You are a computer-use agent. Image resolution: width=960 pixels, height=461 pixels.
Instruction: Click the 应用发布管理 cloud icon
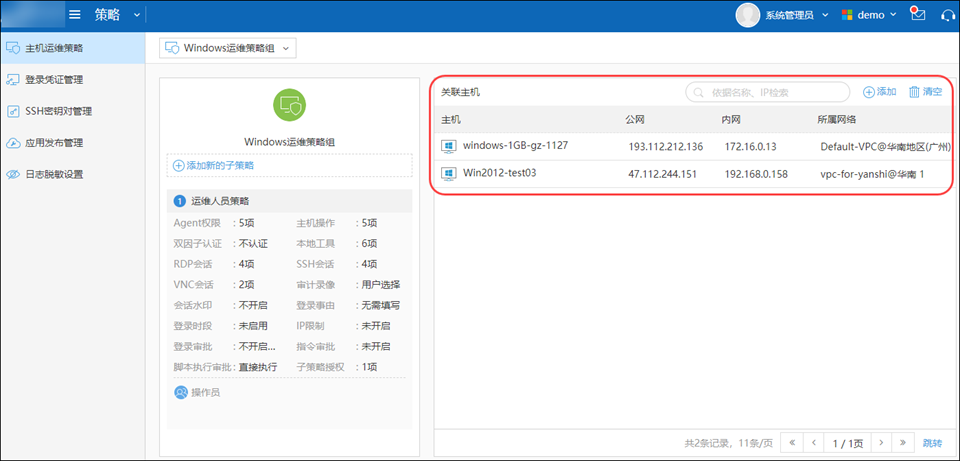[x=13, y=143]
